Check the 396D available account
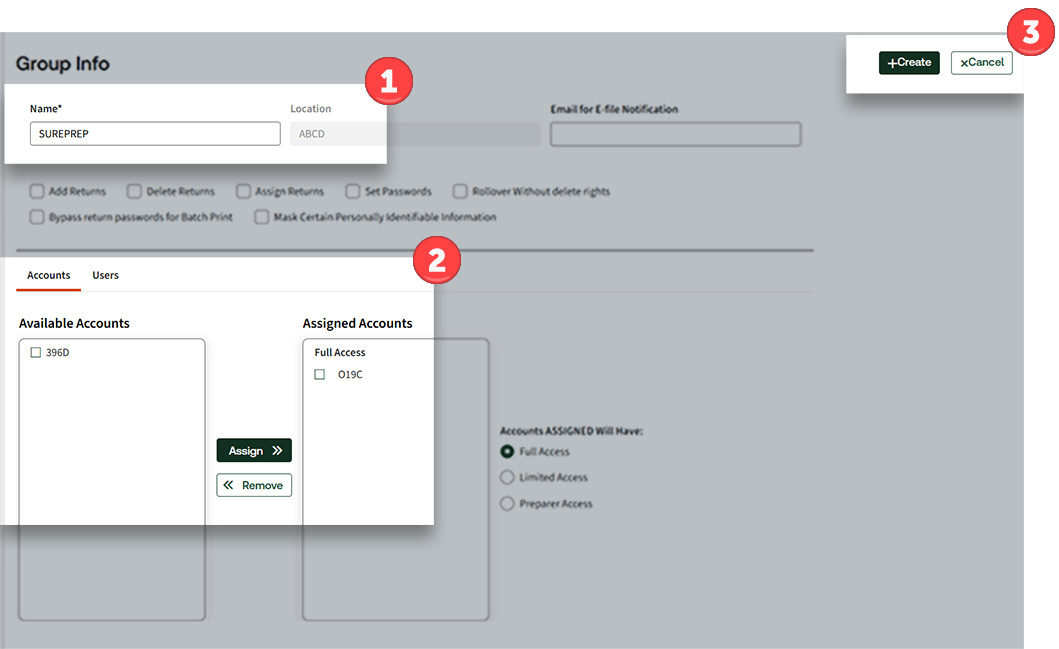The image size is (1059, 649). 36,352
